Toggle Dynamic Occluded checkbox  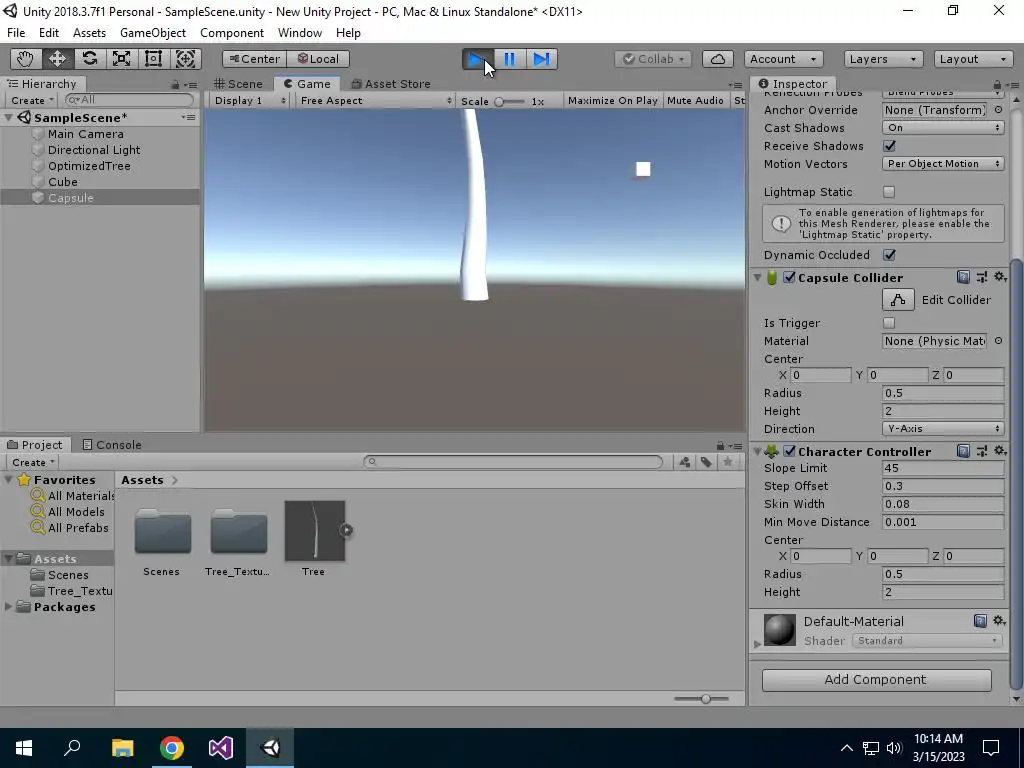click(x=889, y=255)
